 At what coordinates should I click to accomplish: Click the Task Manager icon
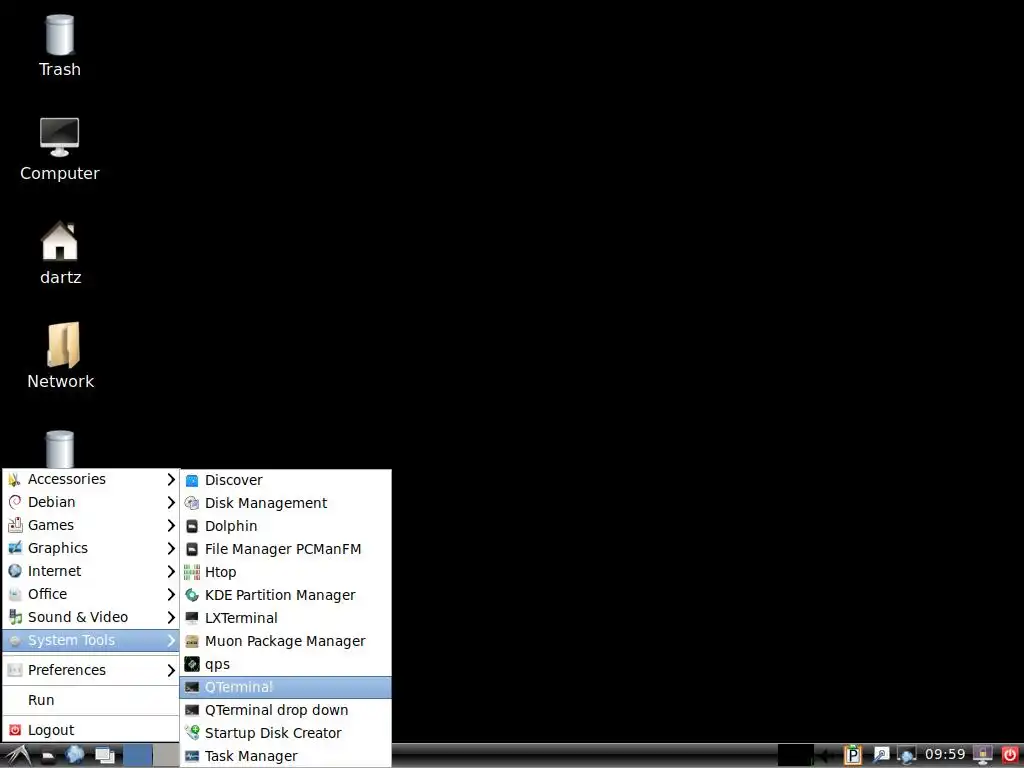point(192,756)
